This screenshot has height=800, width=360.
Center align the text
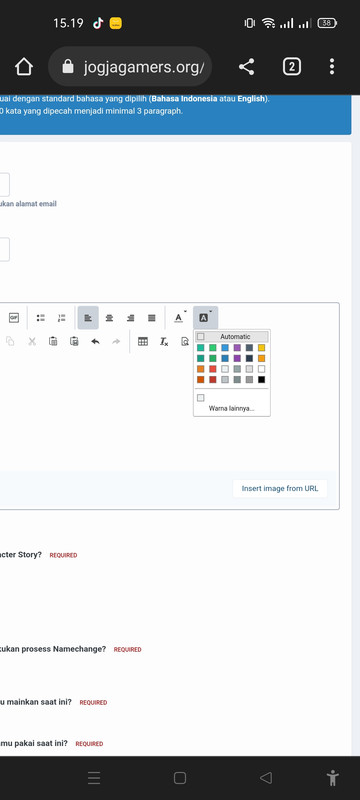(x=109, y=318)
